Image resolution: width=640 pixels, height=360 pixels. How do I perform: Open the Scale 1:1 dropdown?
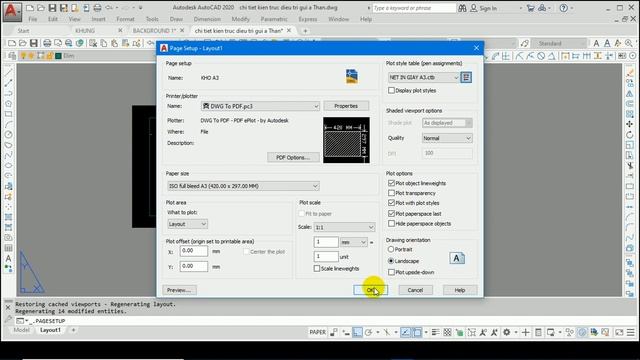[x=344, y=227]
